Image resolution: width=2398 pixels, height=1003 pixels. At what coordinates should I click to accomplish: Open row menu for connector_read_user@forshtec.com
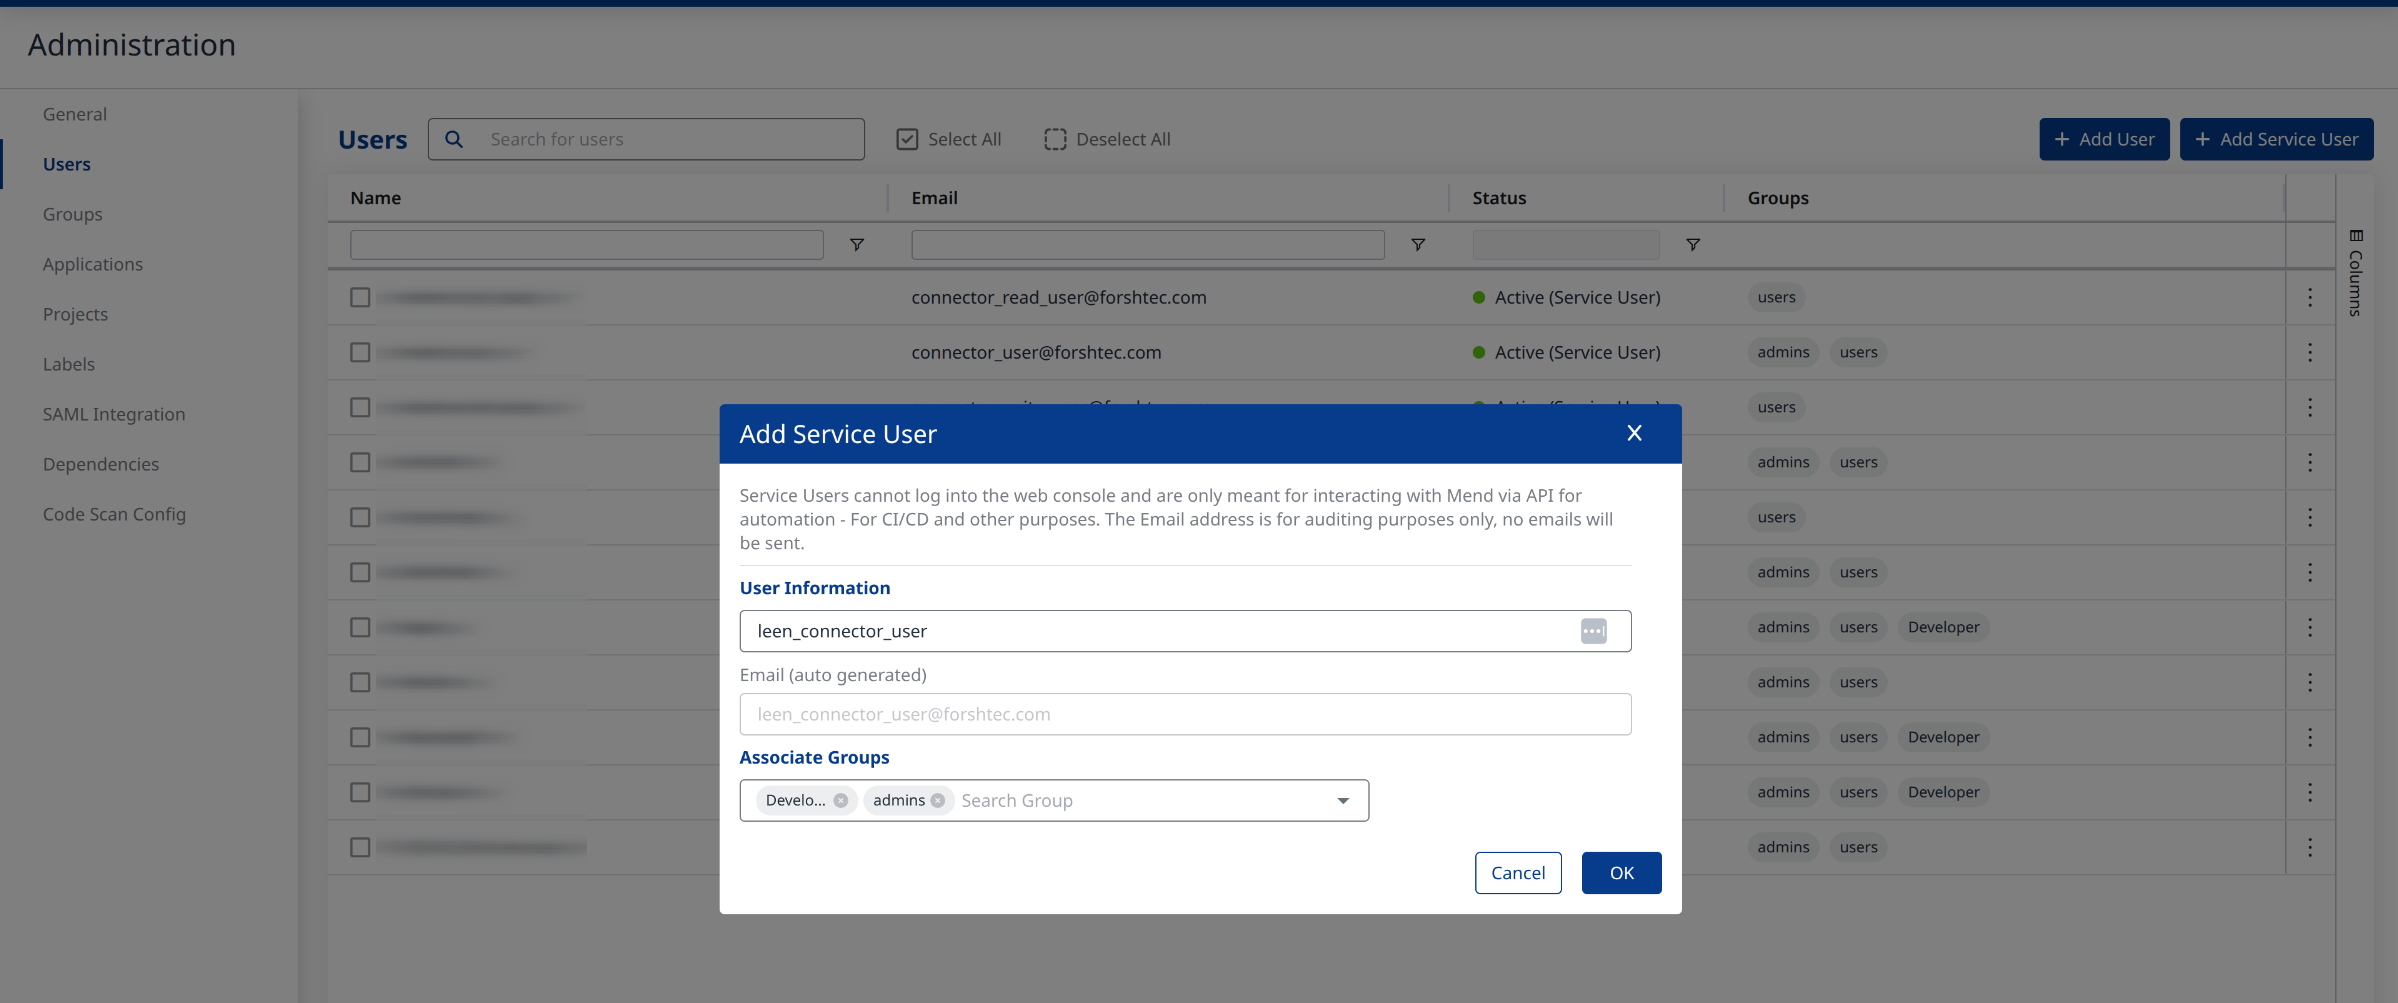[2310, 297]
